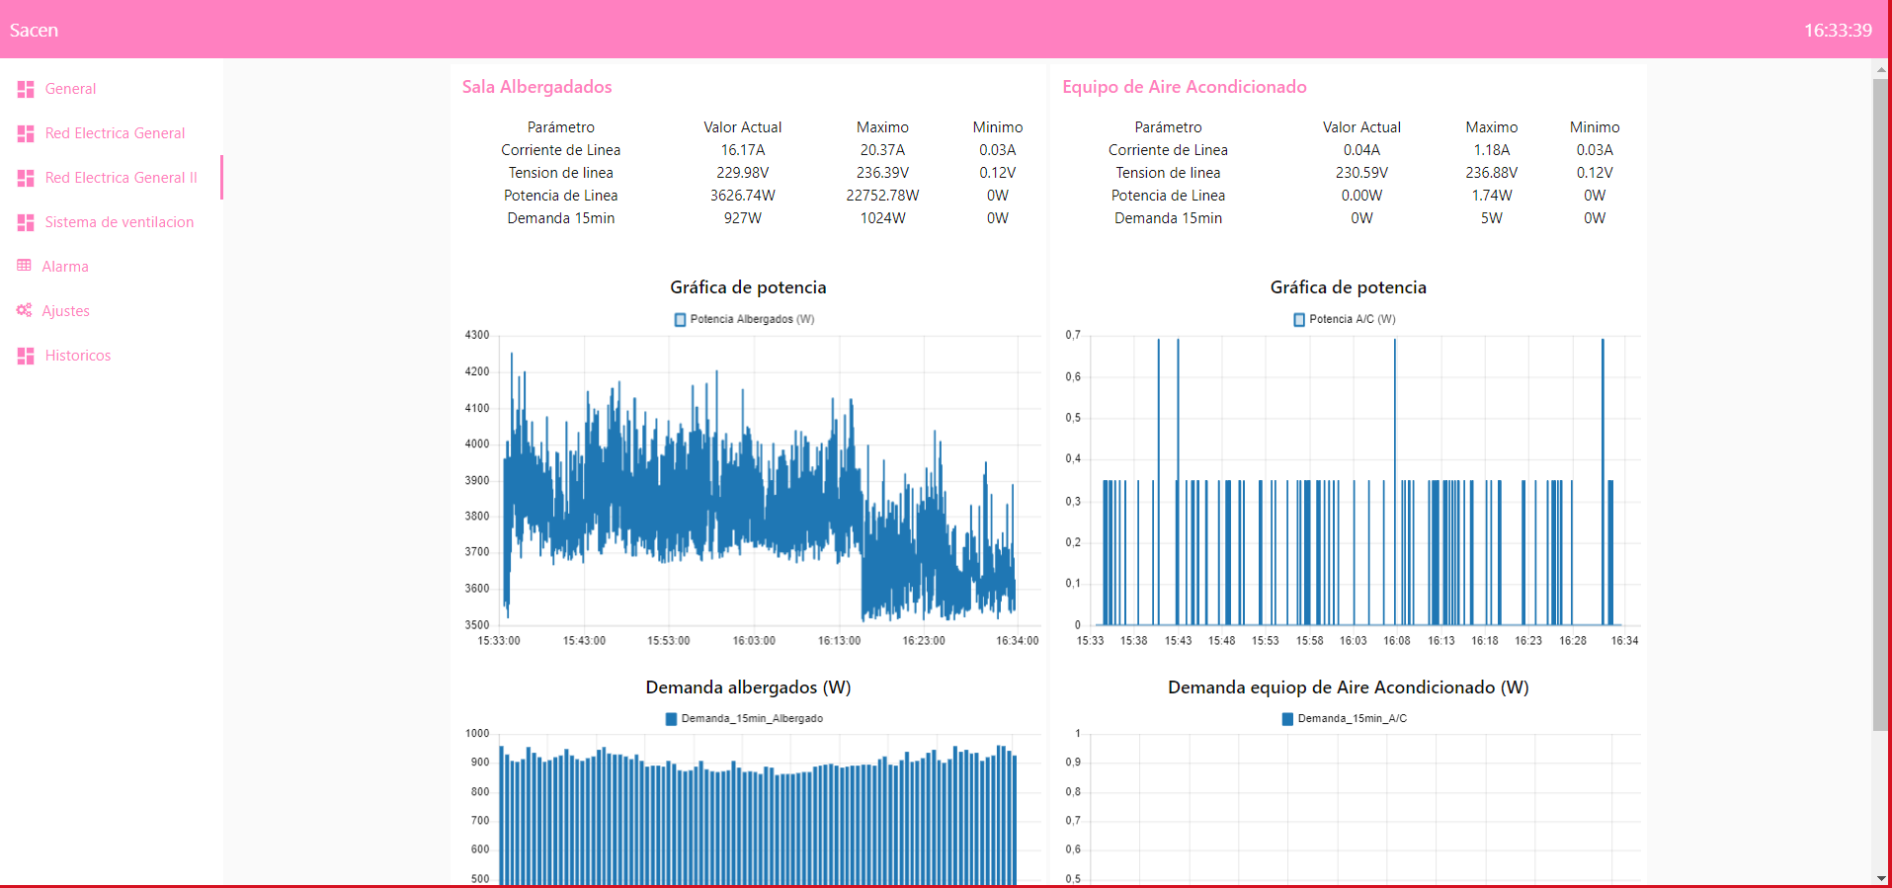The image size is (1892, 888).
Task: Select Red Electrica General II menu item
Action: (121, 178)
